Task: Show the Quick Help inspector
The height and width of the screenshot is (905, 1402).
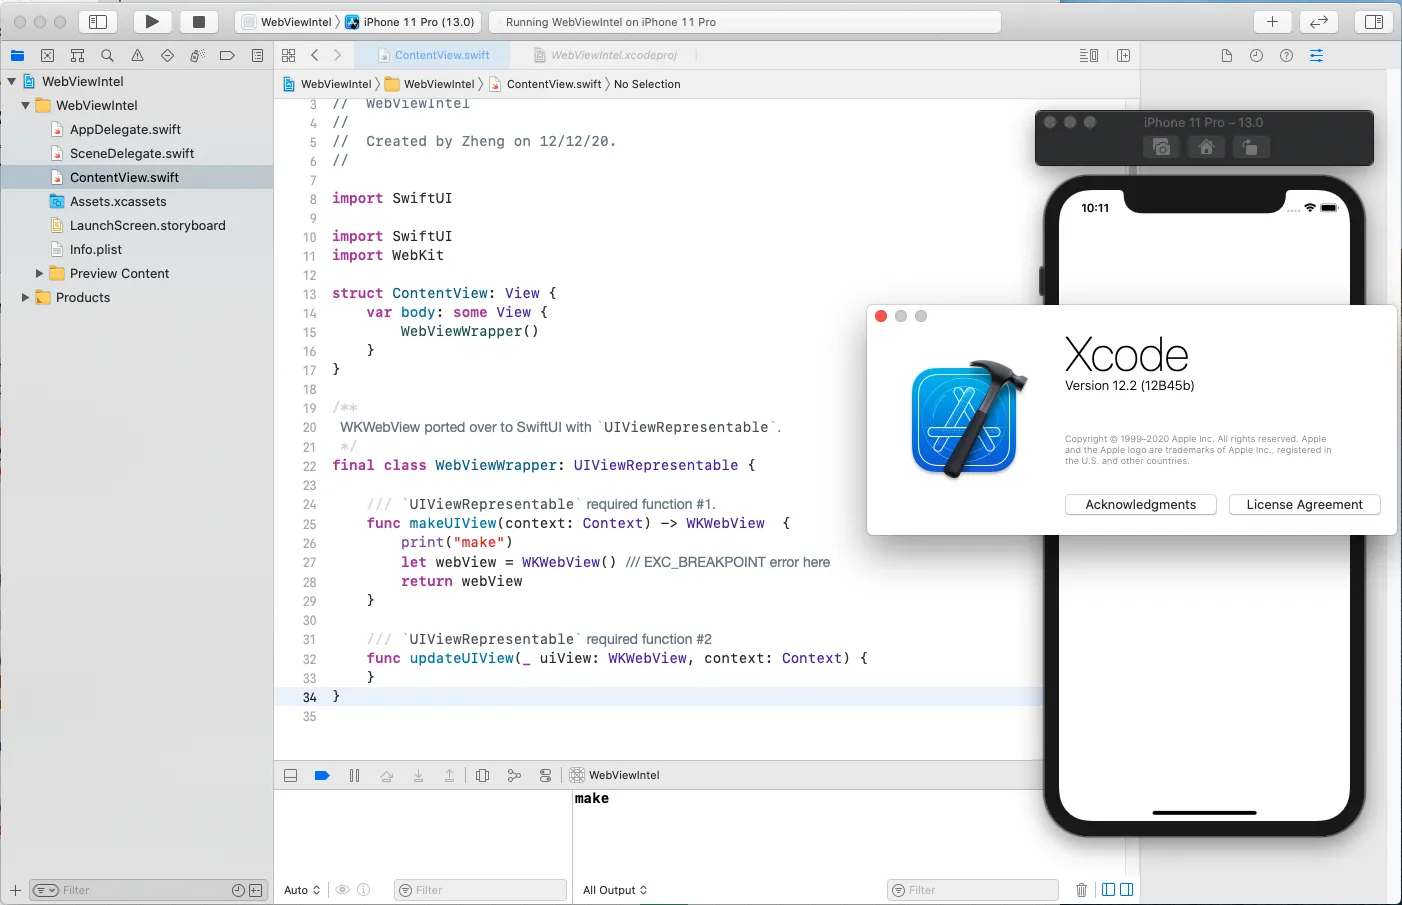Action: pyautogui.click(x=1286, y=56)
